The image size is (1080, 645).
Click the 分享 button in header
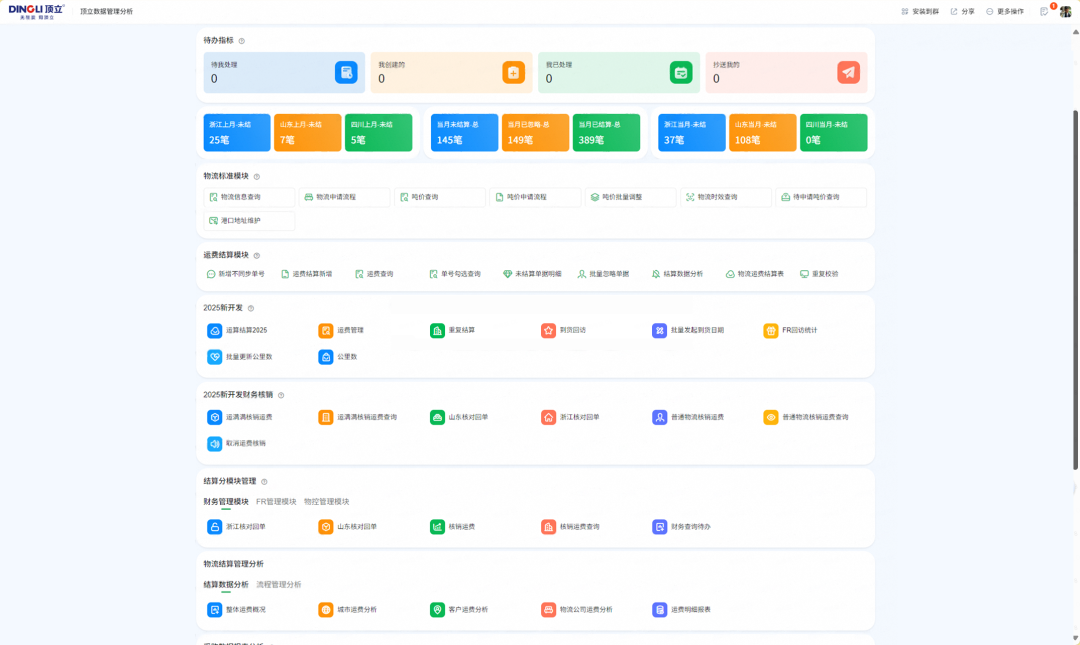coord(962,11)
